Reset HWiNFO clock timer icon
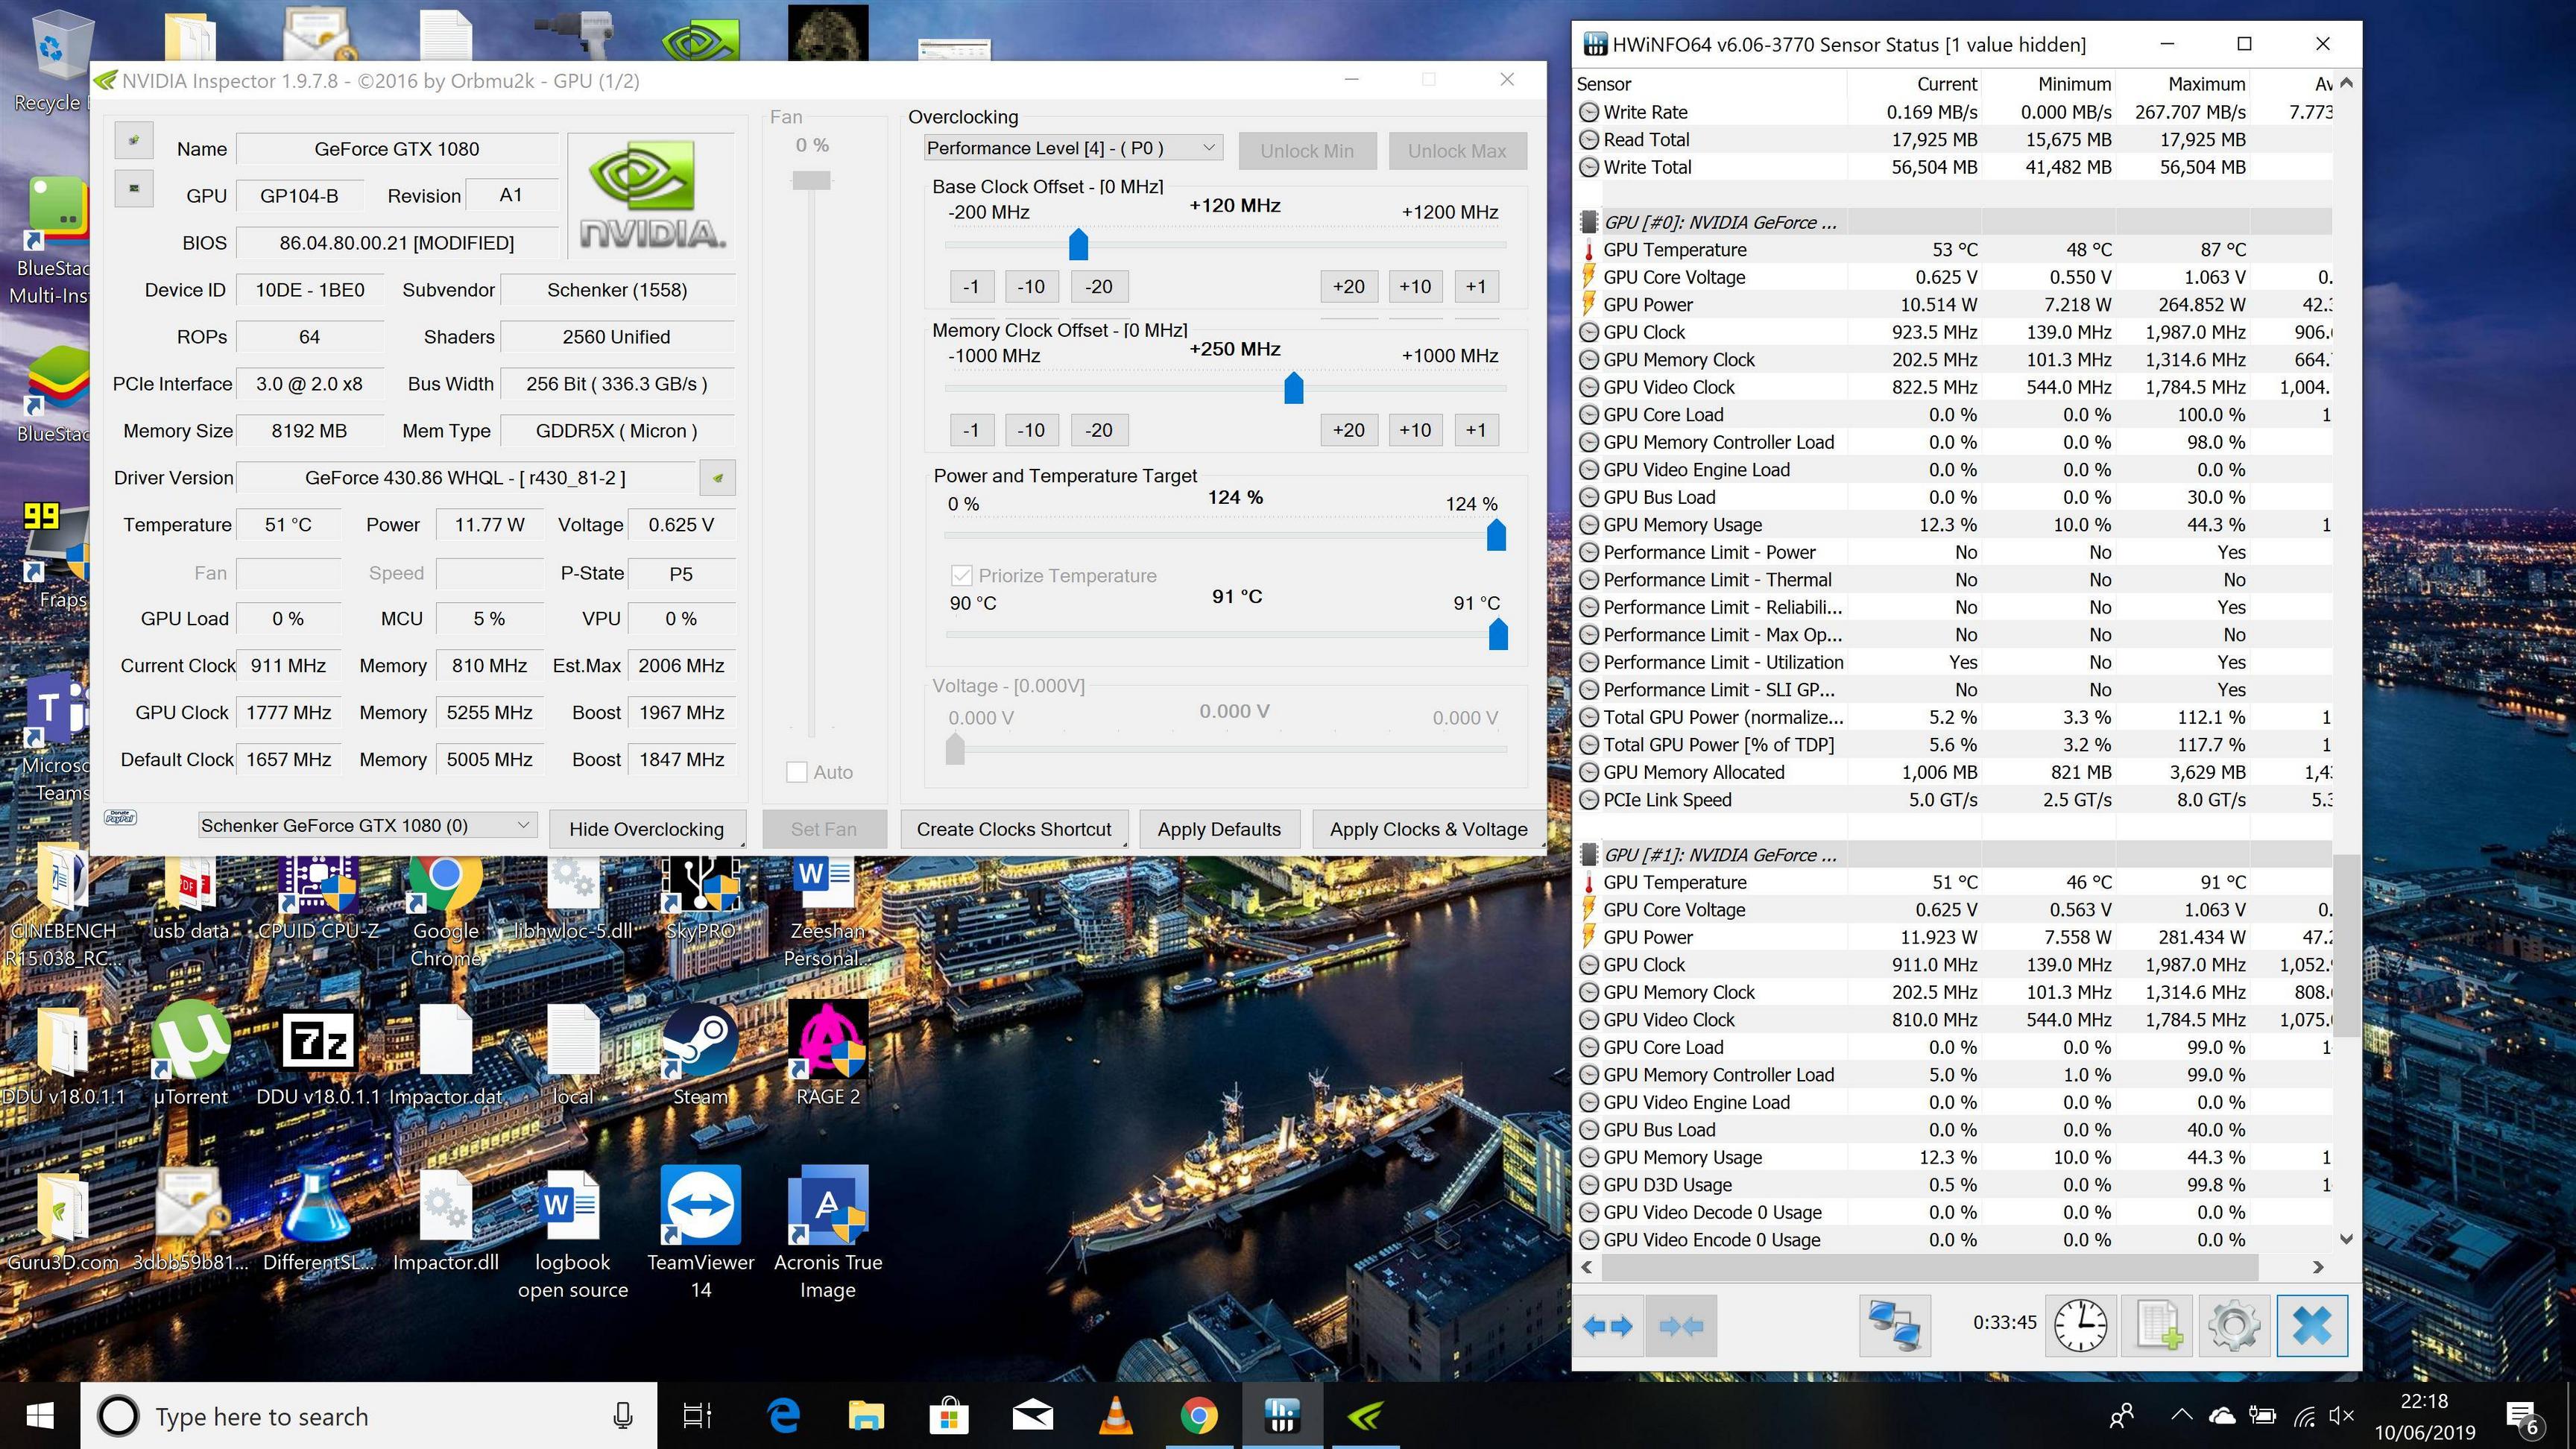 pyautogui.click(x=2080, y=1326)
